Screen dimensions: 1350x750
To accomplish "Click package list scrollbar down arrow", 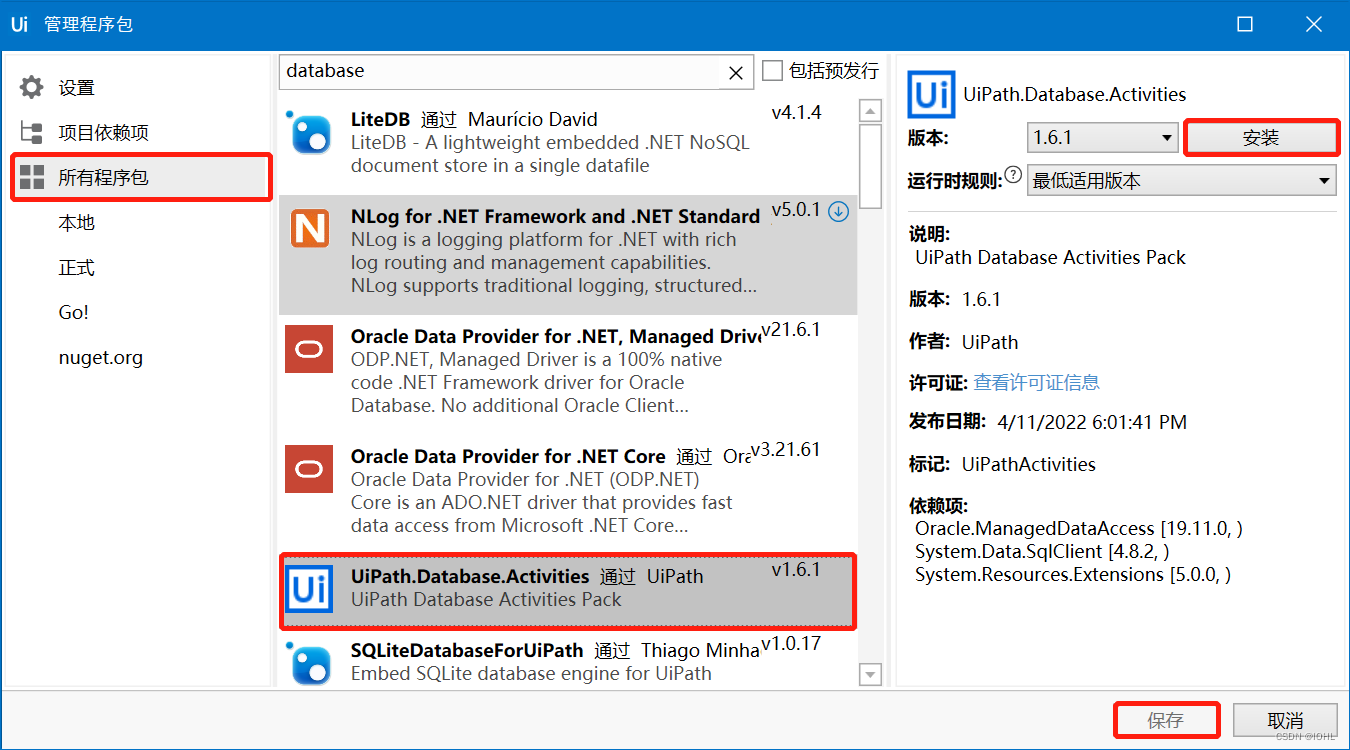I will pos(870,675).
